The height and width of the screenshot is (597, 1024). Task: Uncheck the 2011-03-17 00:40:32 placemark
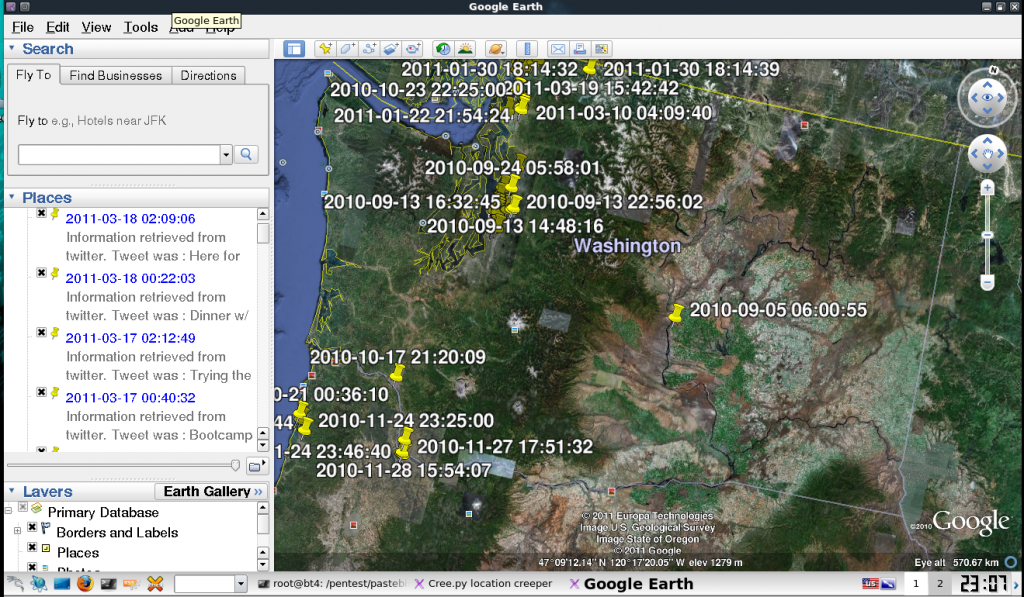pos(41,391)
